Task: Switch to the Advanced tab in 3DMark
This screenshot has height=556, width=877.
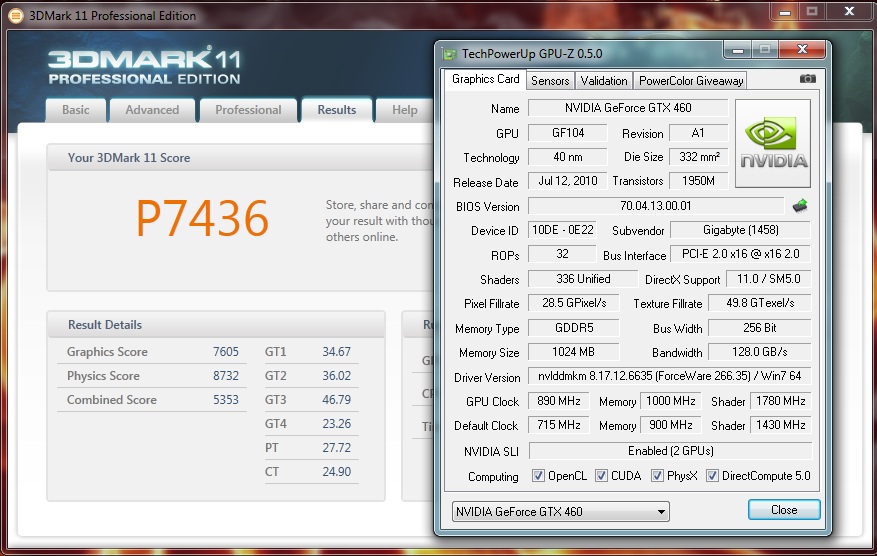Action: [152, 110]
